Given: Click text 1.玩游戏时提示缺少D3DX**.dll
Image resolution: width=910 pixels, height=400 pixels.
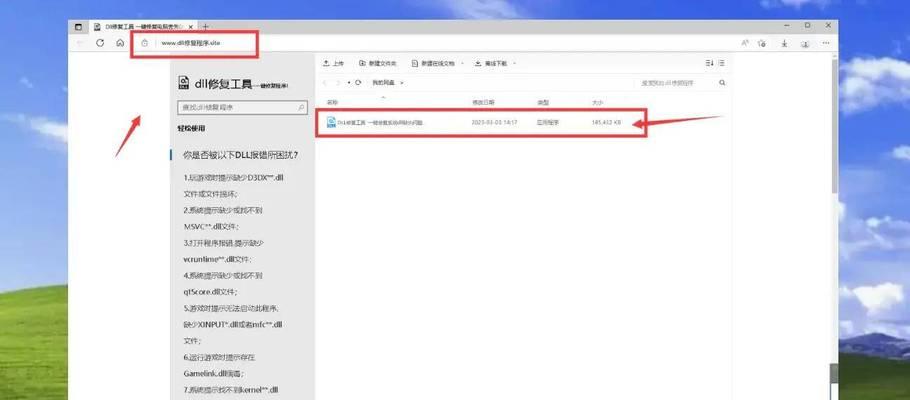Looking at the screenshot, I should click(233, 178).
